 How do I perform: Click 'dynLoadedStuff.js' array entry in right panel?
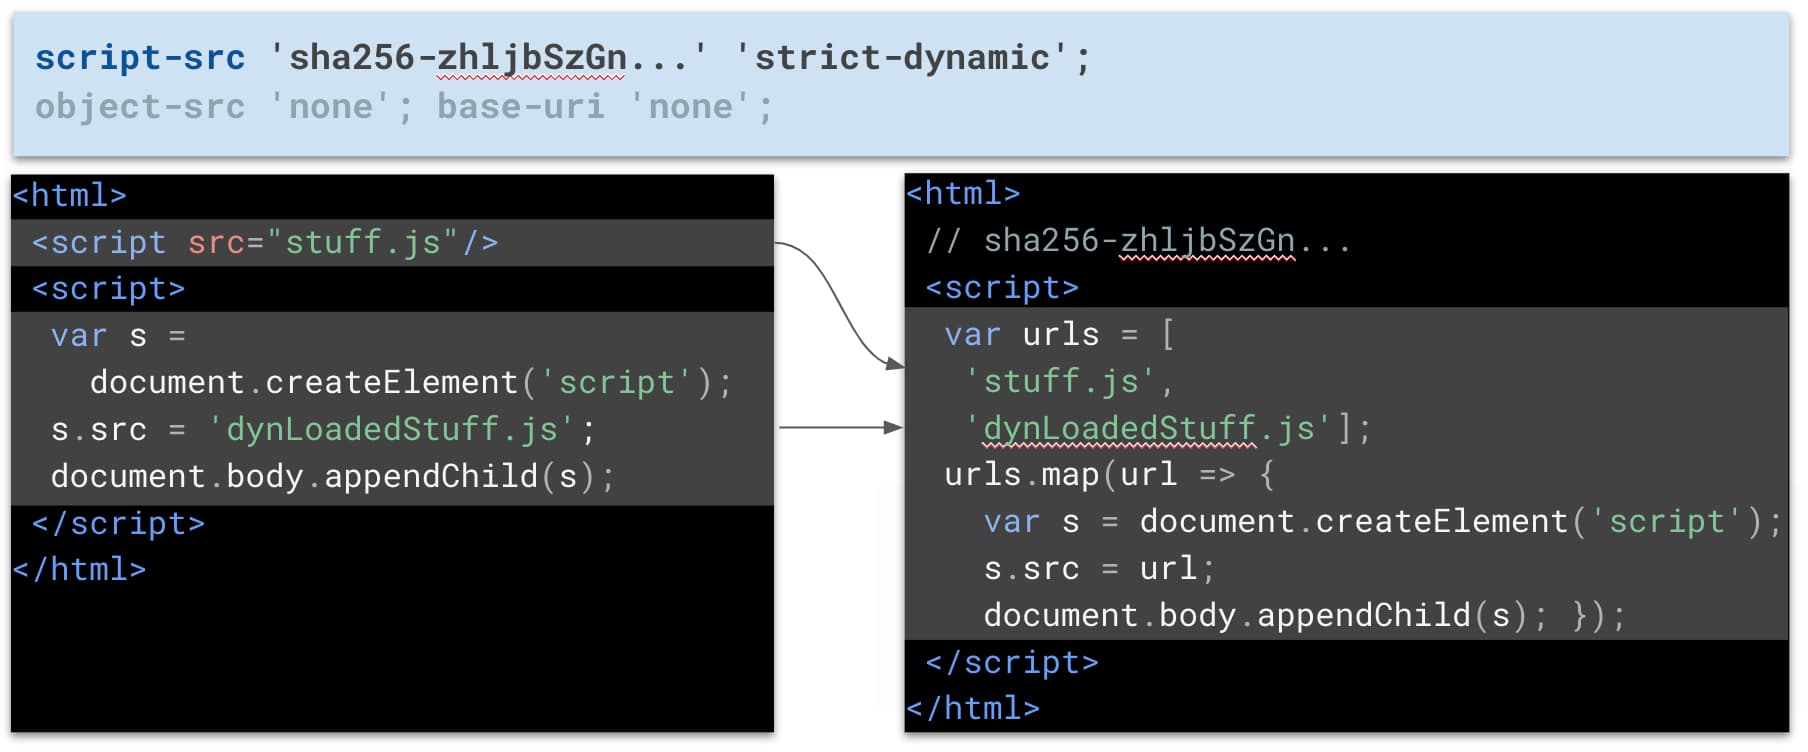point(1148,429)
